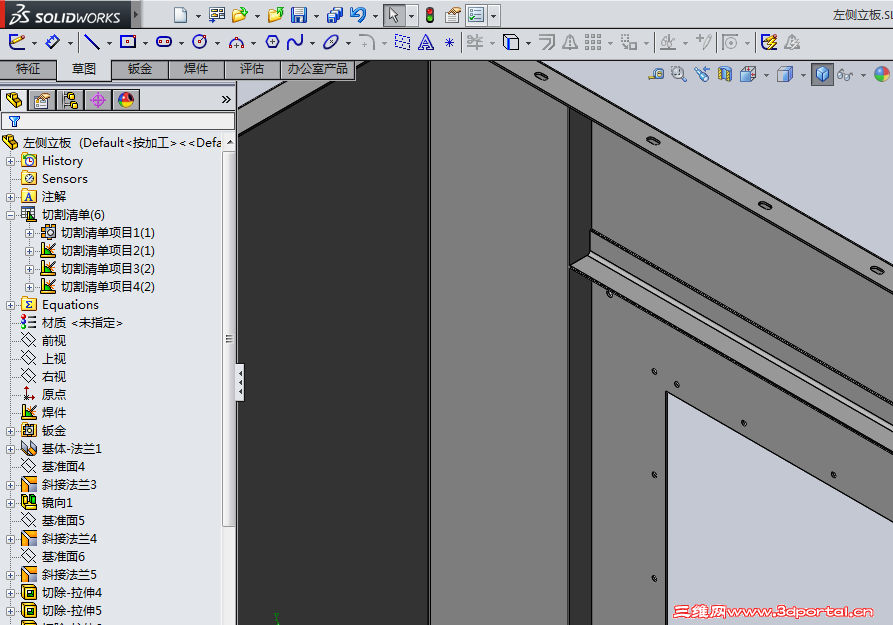Select the Smart Dimension tool

52,42
